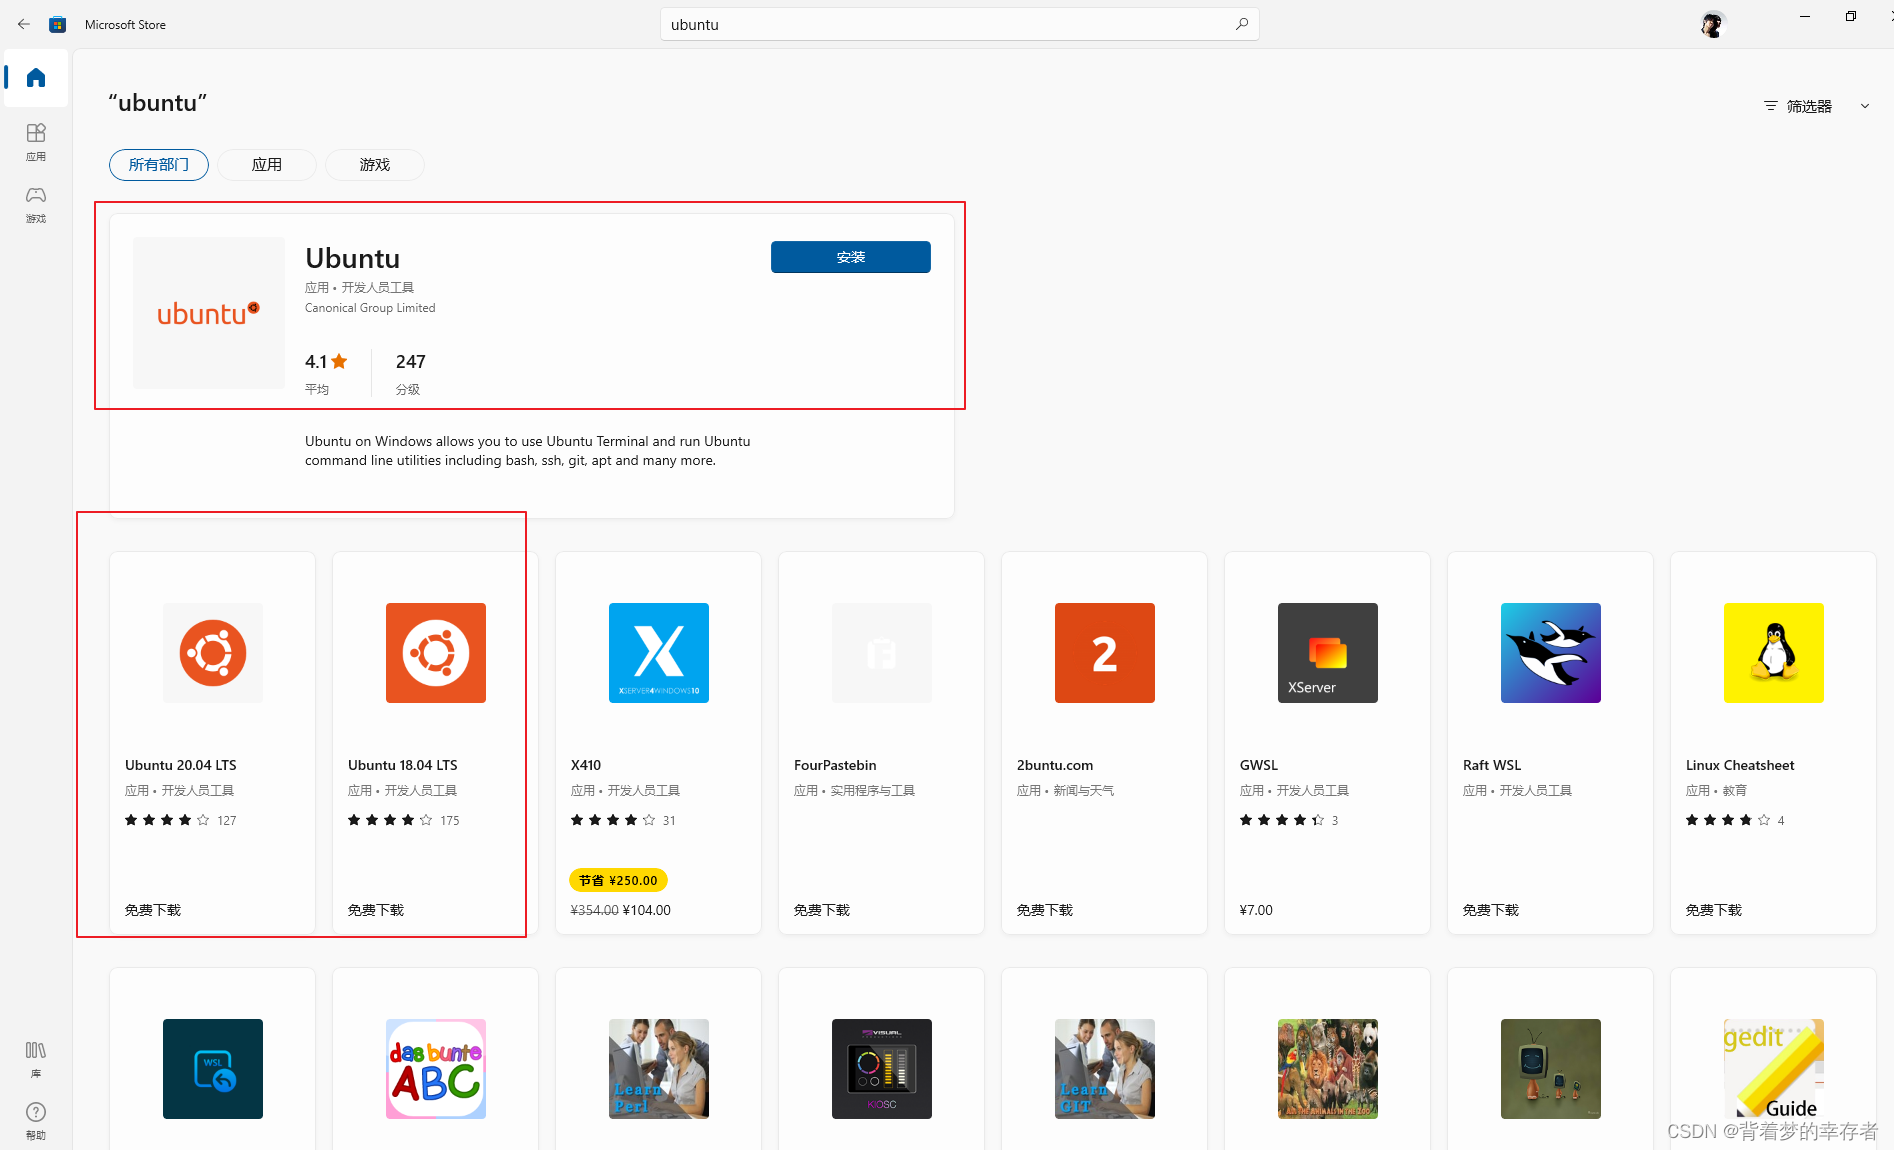Click the "ubuntu" results heading
The width and height of the screenshot is (1894, 1150).
tap(157, 103)
